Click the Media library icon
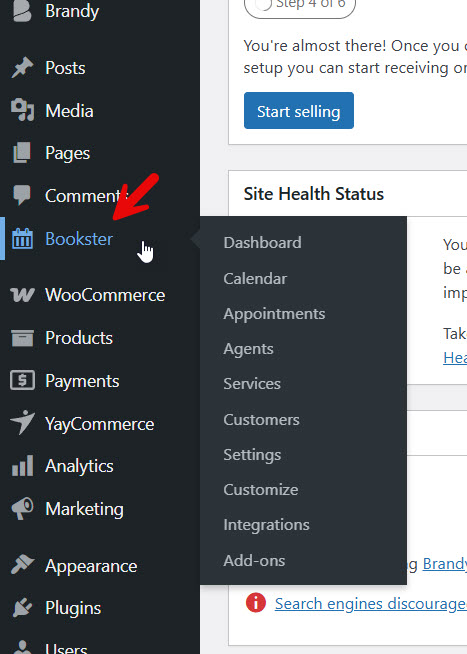 (x=22, y=110)
